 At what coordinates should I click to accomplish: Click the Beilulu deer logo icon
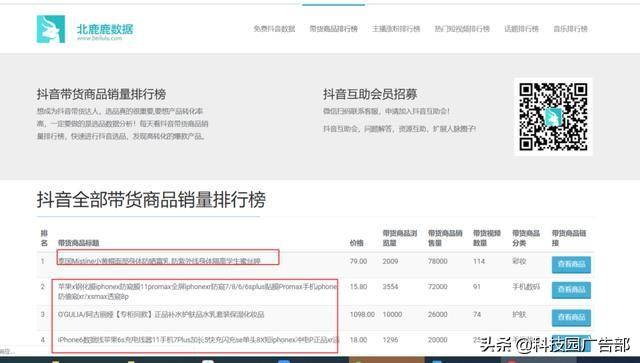(51, 29)
